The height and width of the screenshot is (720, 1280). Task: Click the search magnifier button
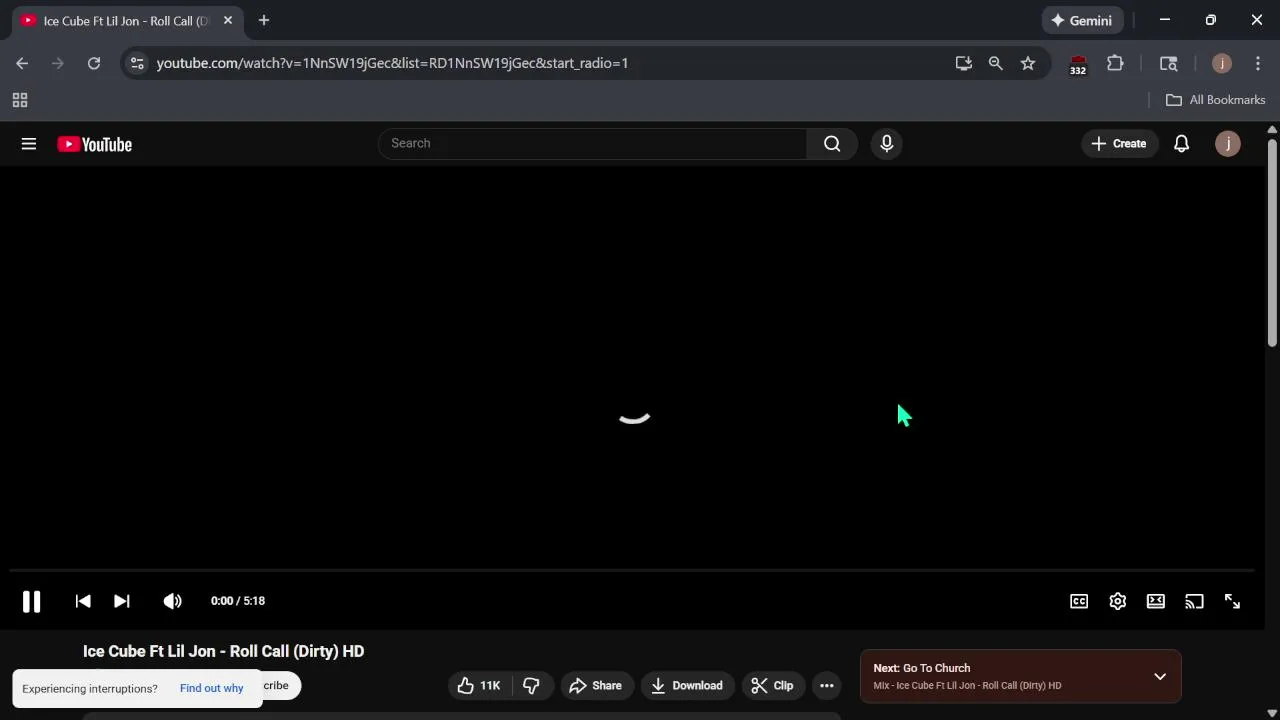832,143
